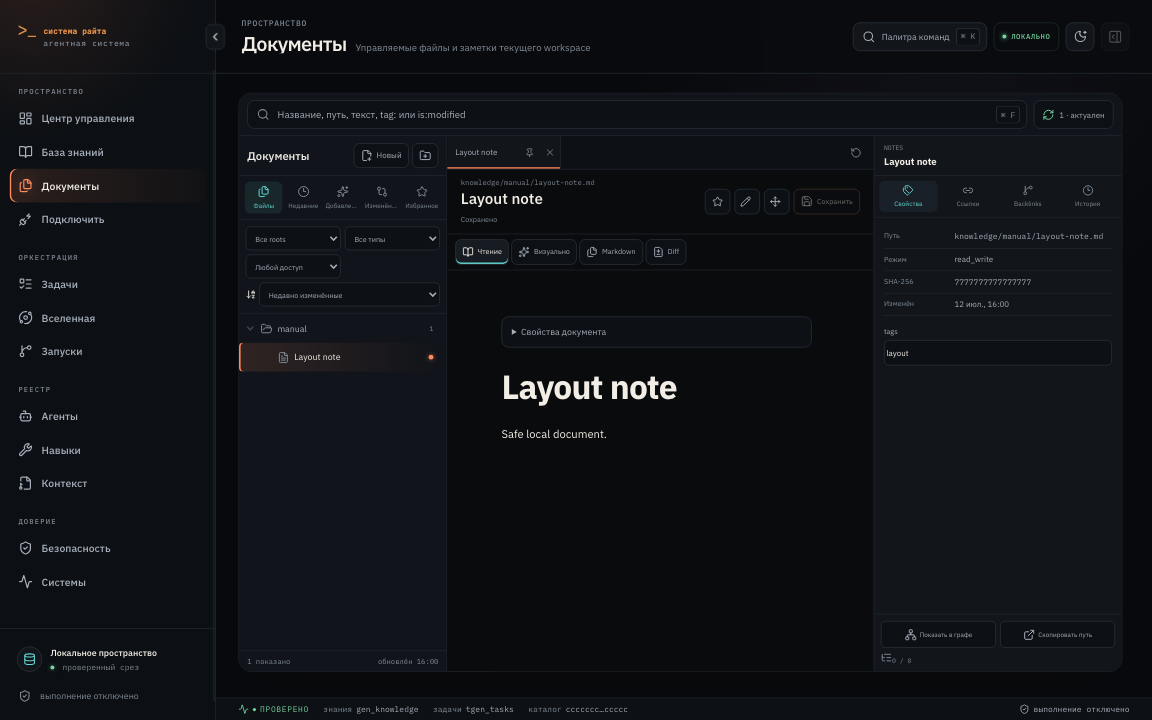
Task: Select Документы in the sidebar
Action: point(107,186)
